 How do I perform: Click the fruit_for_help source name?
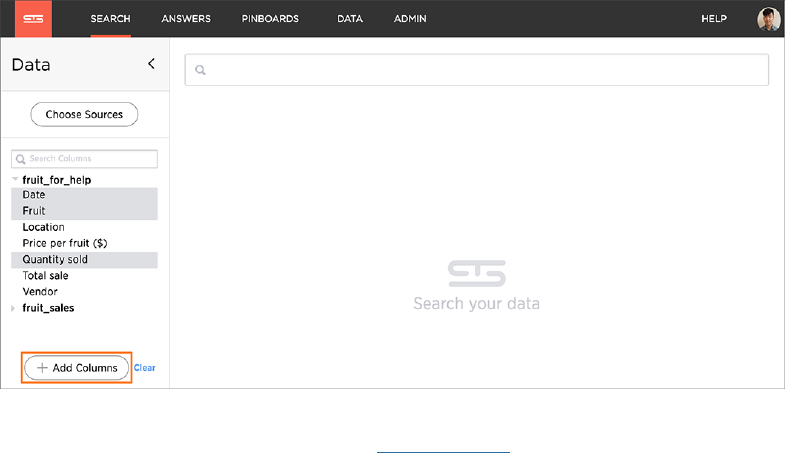(57, 180)
